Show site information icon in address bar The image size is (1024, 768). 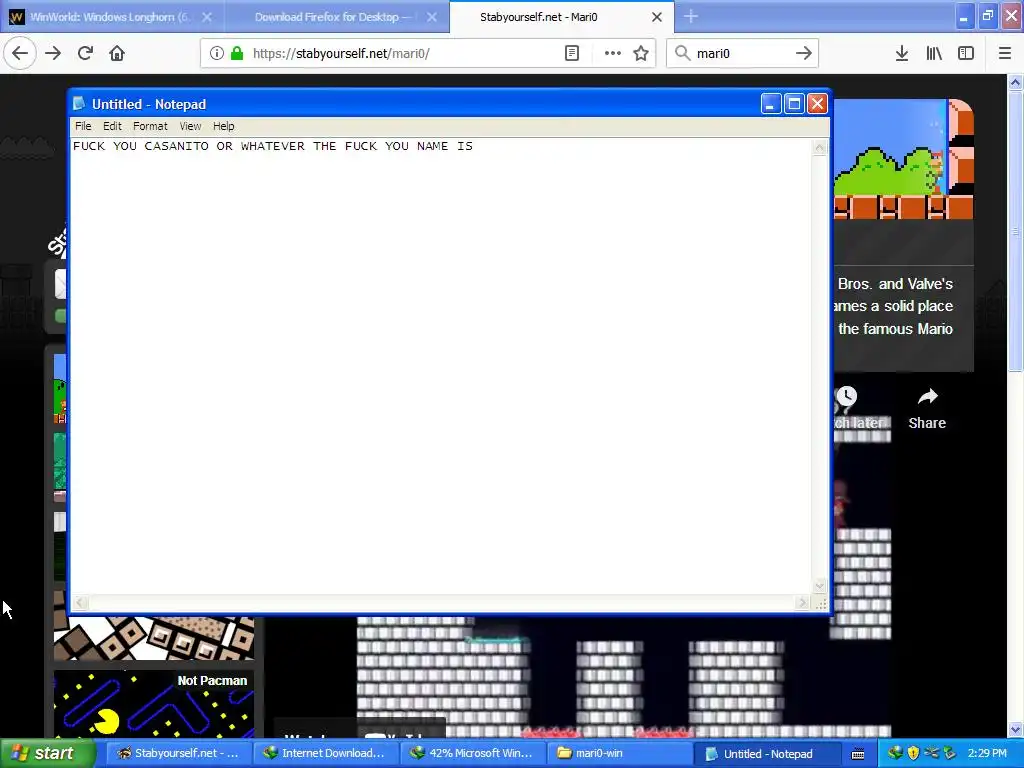click(216, 53)
